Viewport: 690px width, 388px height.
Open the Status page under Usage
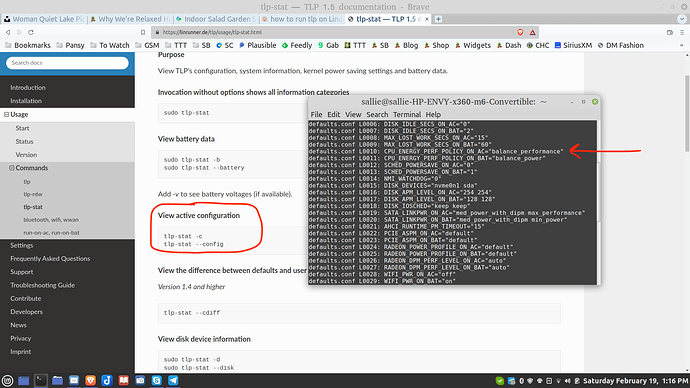coord(24,141)
